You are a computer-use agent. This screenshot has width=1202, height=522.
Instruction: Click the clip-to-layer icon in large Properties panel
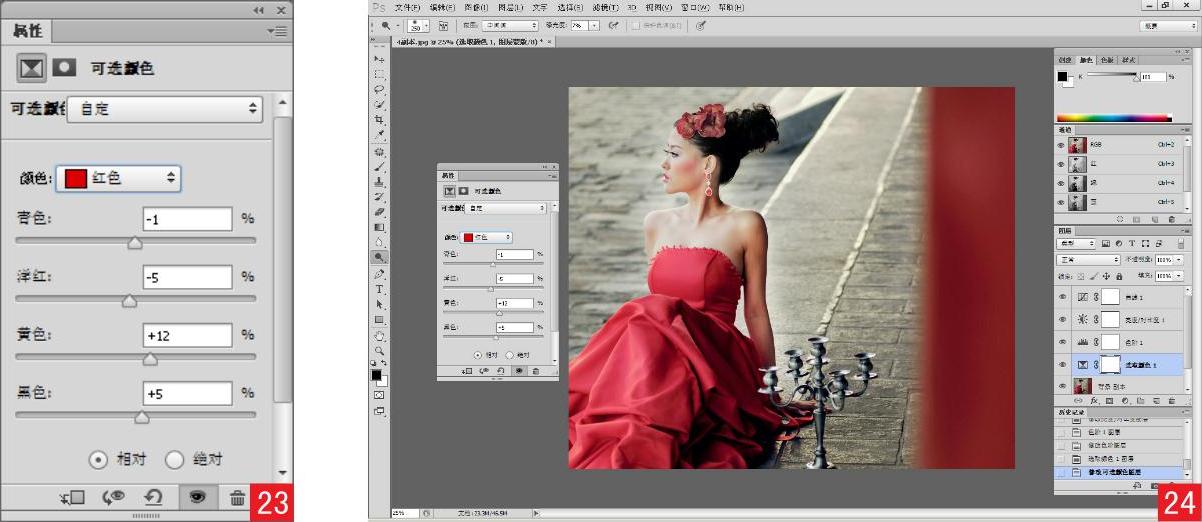73,497
